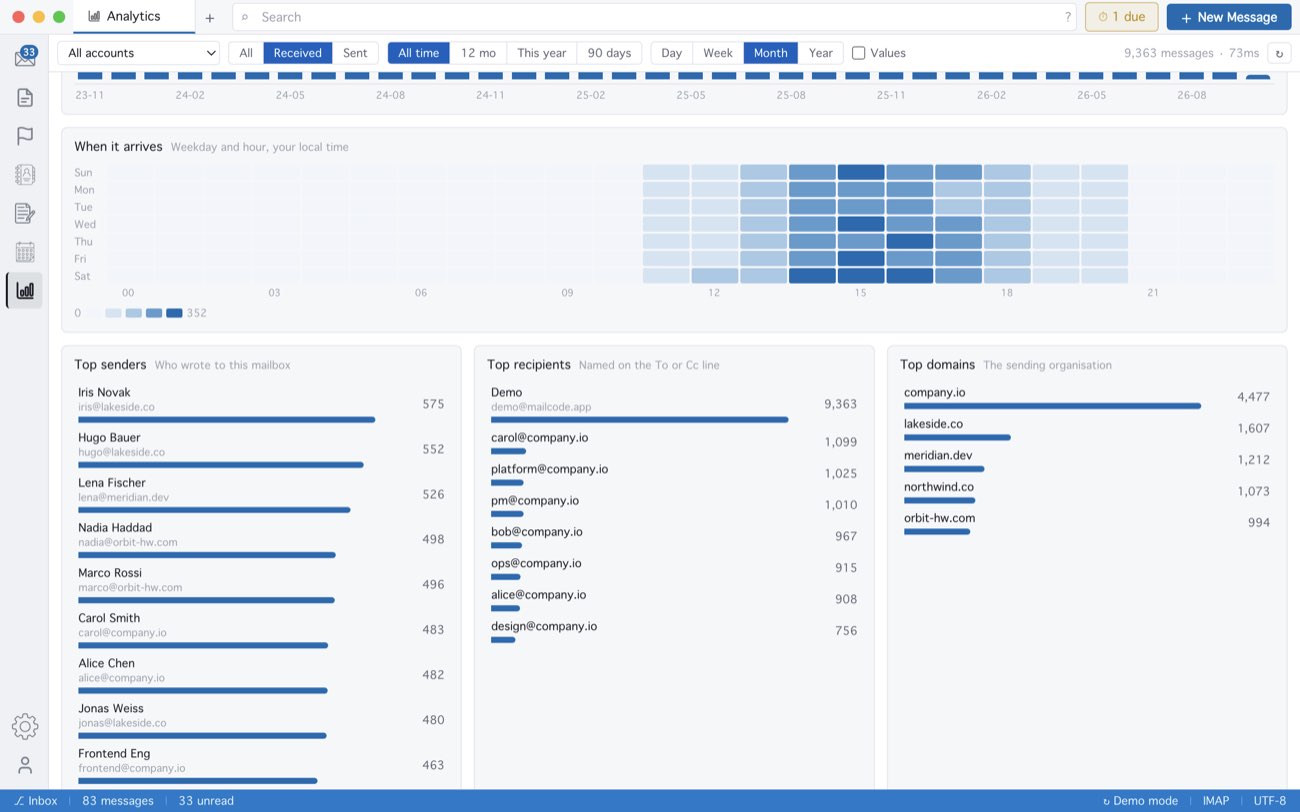1300x812 pixels.
Task: Click the darkest legend swatch beside 352
Action: [174, 313]
